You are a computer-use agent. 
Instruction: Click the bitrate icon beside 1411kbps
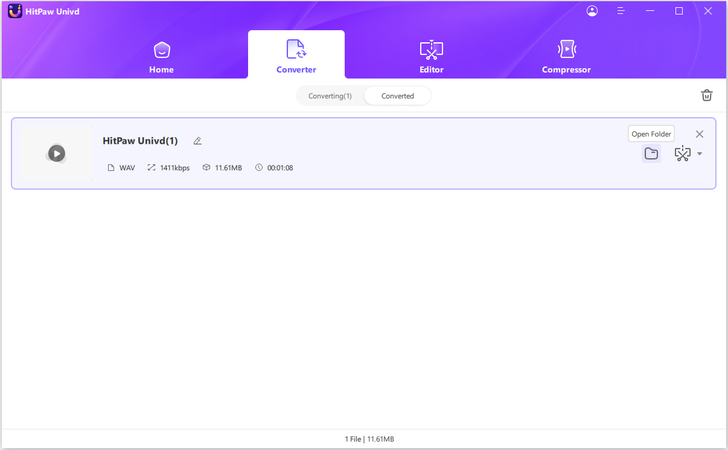tap(151, 167)
